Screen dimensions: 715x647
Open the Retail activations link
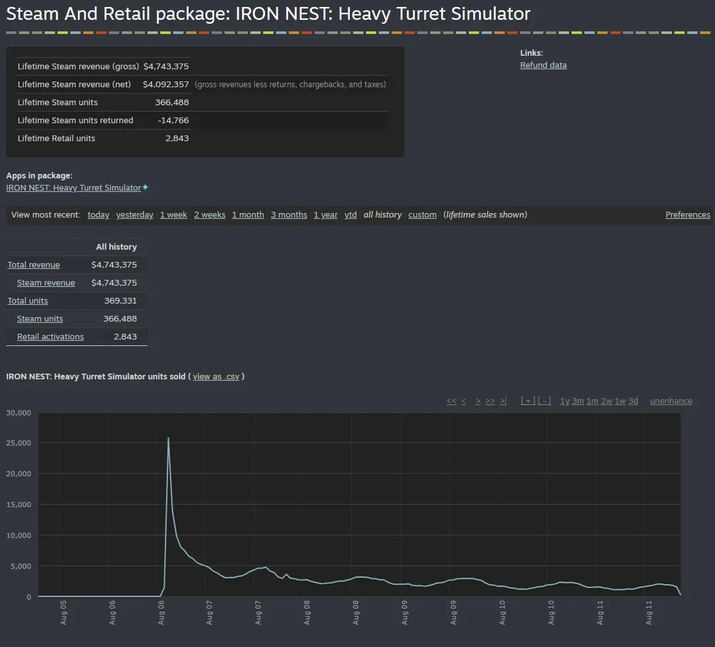(x=50, y=337)
